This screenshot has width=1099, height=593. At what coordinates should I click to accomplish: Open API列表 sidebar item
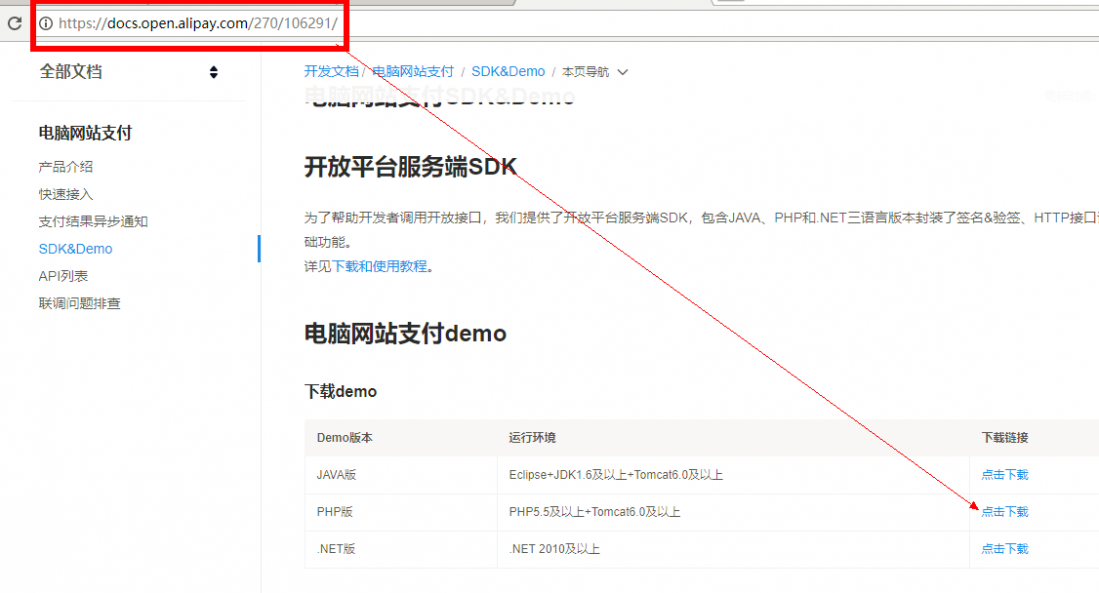(63, 276)
